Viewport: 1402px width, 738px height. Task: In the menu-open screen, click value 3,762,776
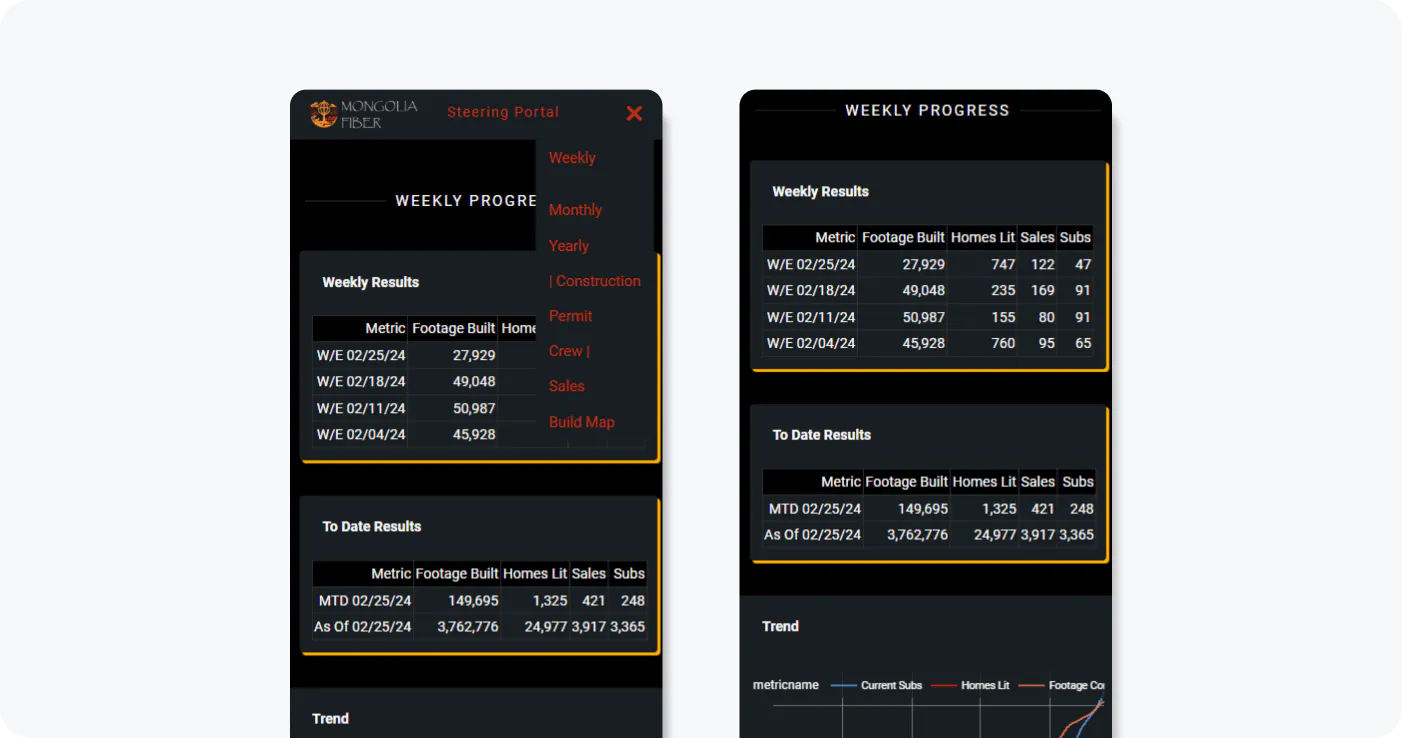468,627
